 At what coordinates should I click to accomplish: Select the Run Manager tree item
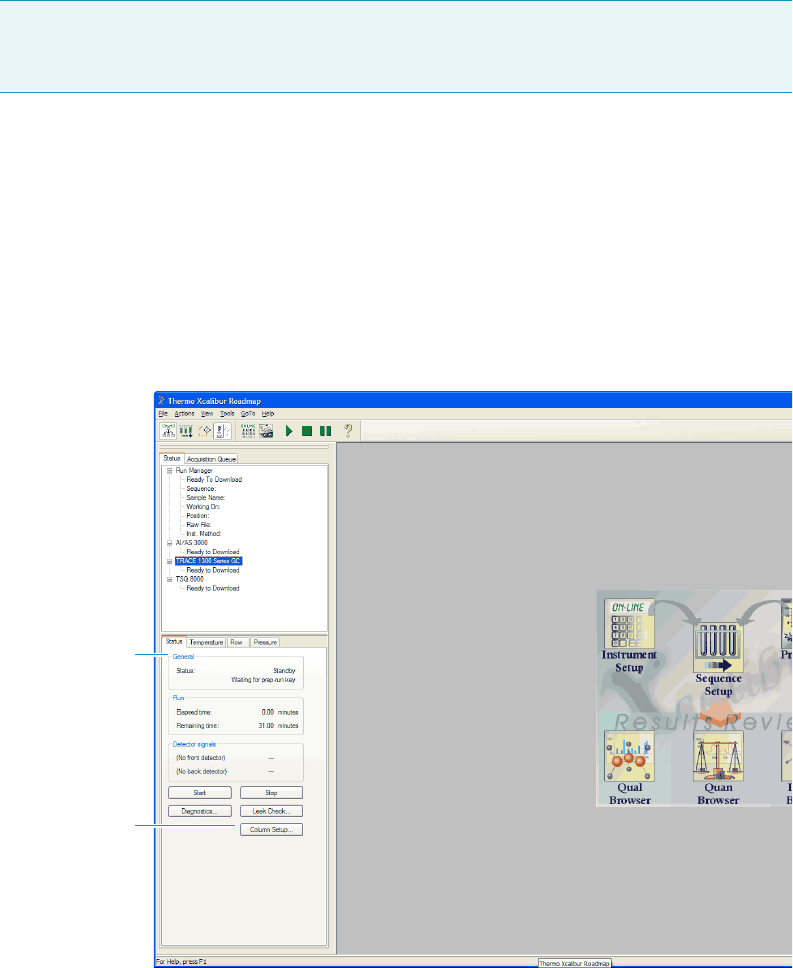(x=194, y=470)
